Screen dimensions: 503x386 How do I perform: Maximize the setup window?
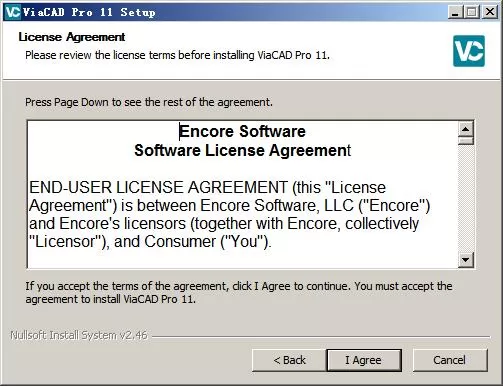[471, 12]
